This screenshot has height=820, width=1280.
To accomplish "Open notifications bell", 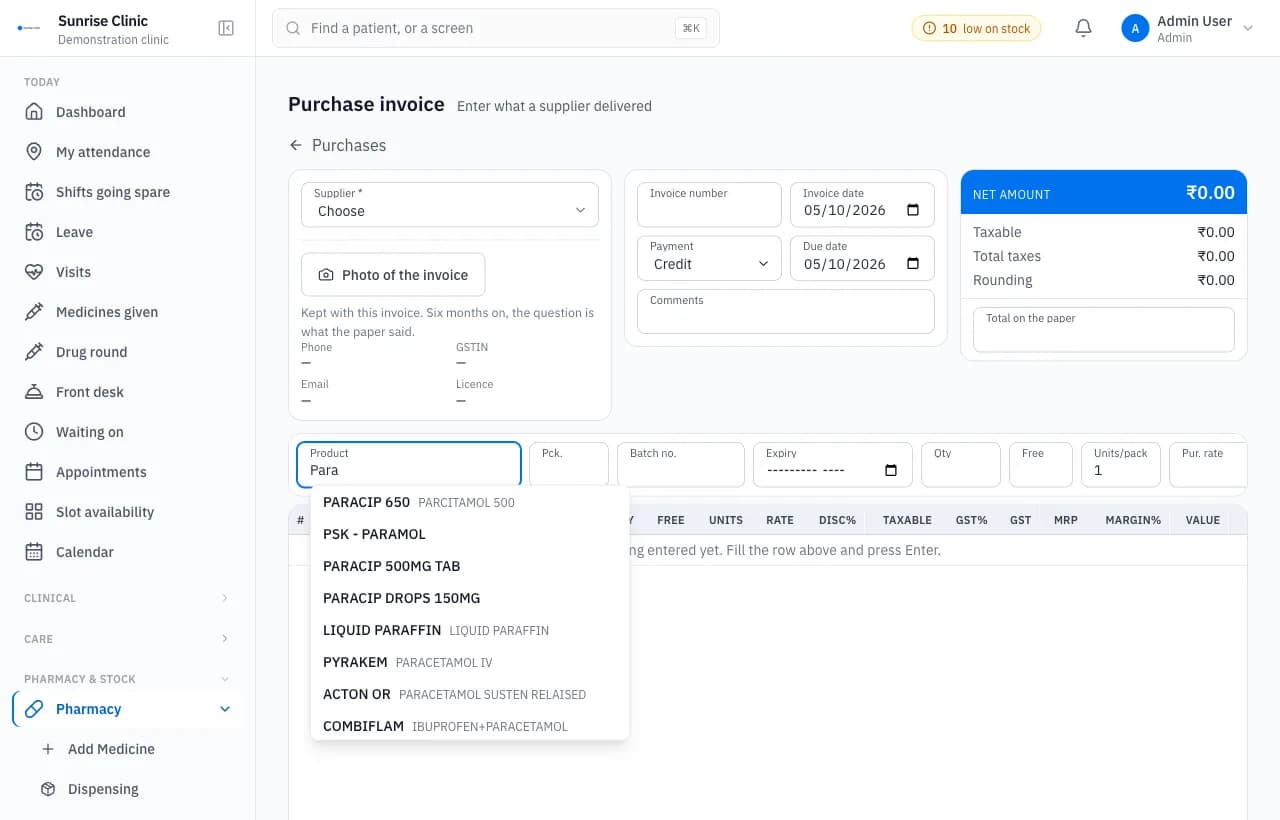I will (x=1083, y=28).
